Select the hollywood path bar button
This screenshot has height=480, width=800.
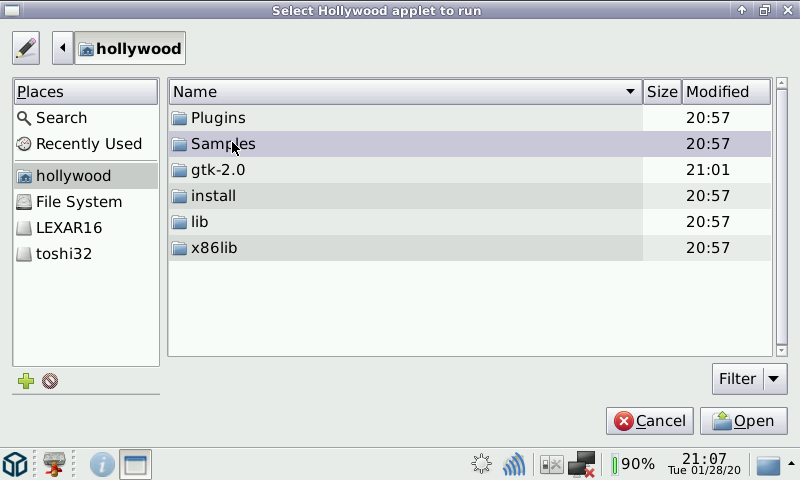click(130, 48)
